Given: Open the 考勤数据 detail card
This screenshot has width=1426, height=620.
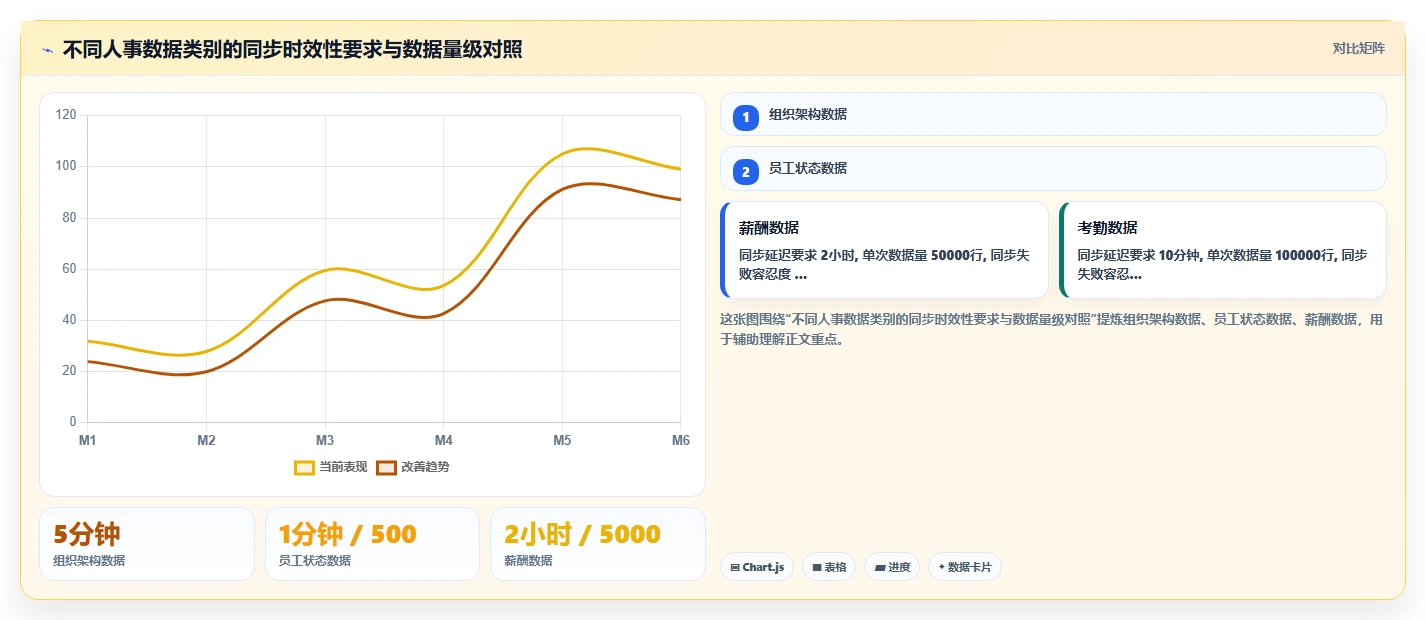Looking at the screenshot, I should [x=1223, y=250].
